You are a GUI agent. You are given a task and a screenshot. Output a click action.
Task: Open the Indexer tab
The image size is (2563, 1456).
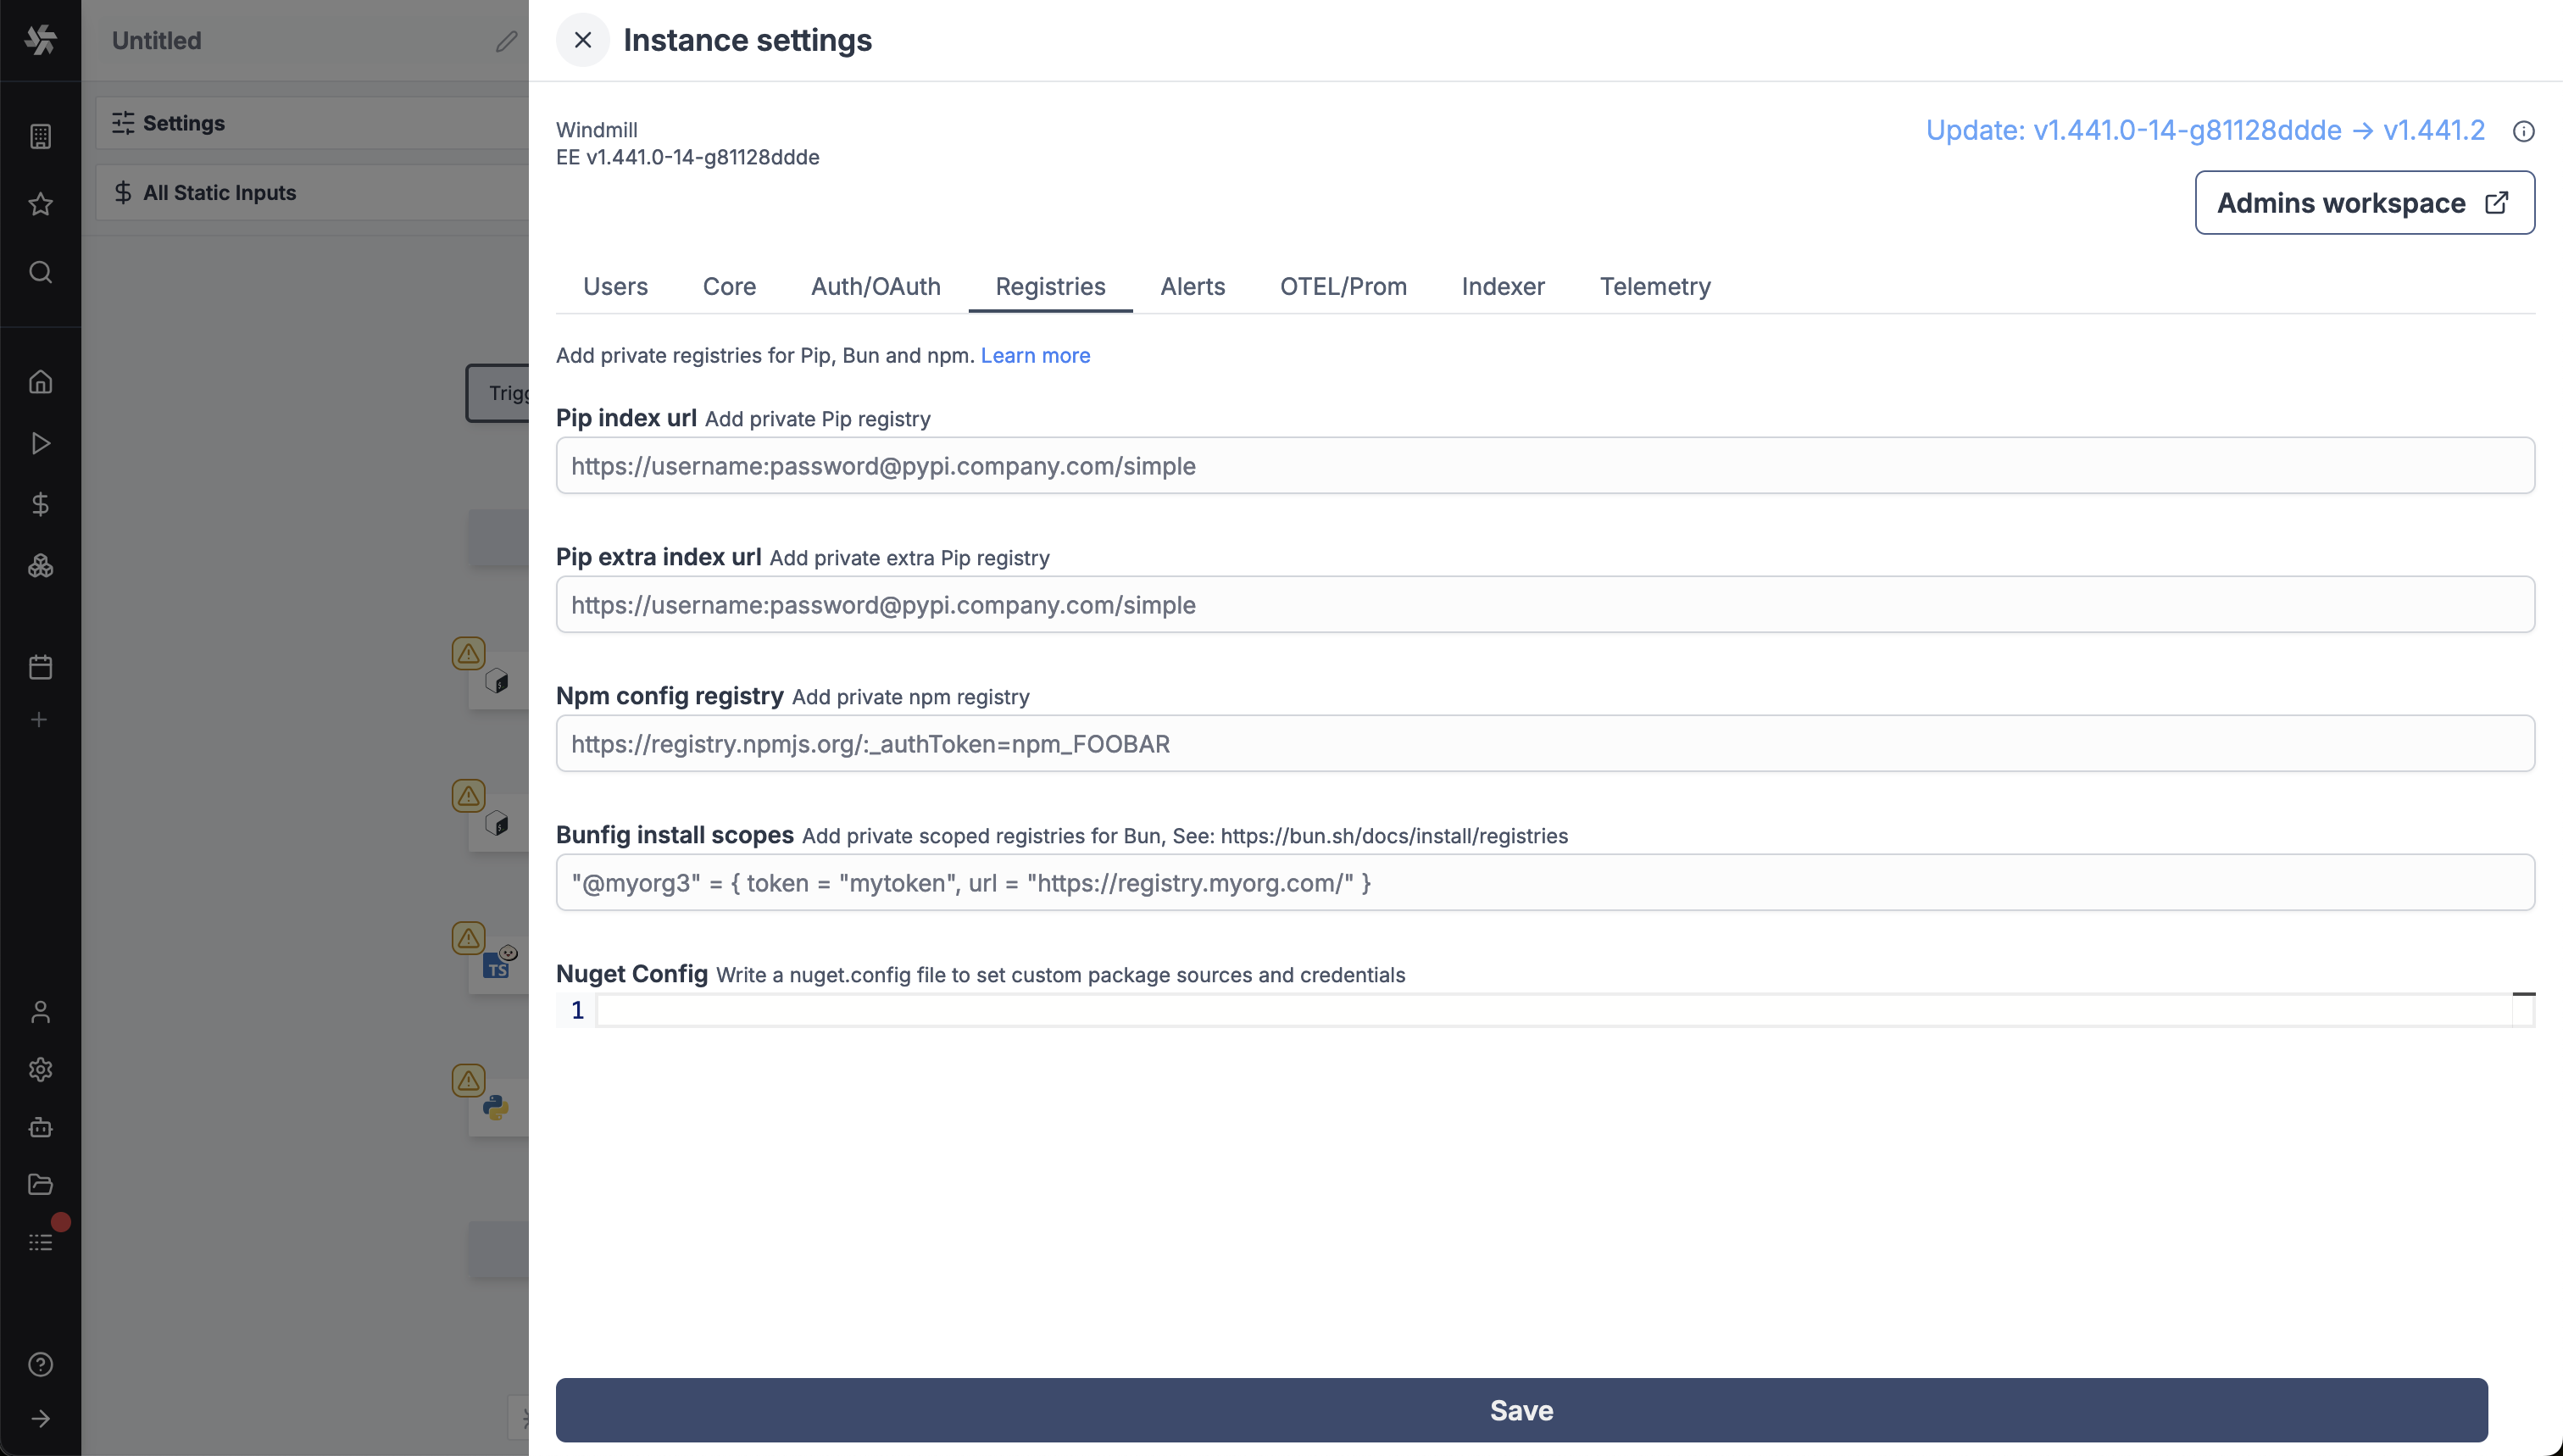[1502, 286]
